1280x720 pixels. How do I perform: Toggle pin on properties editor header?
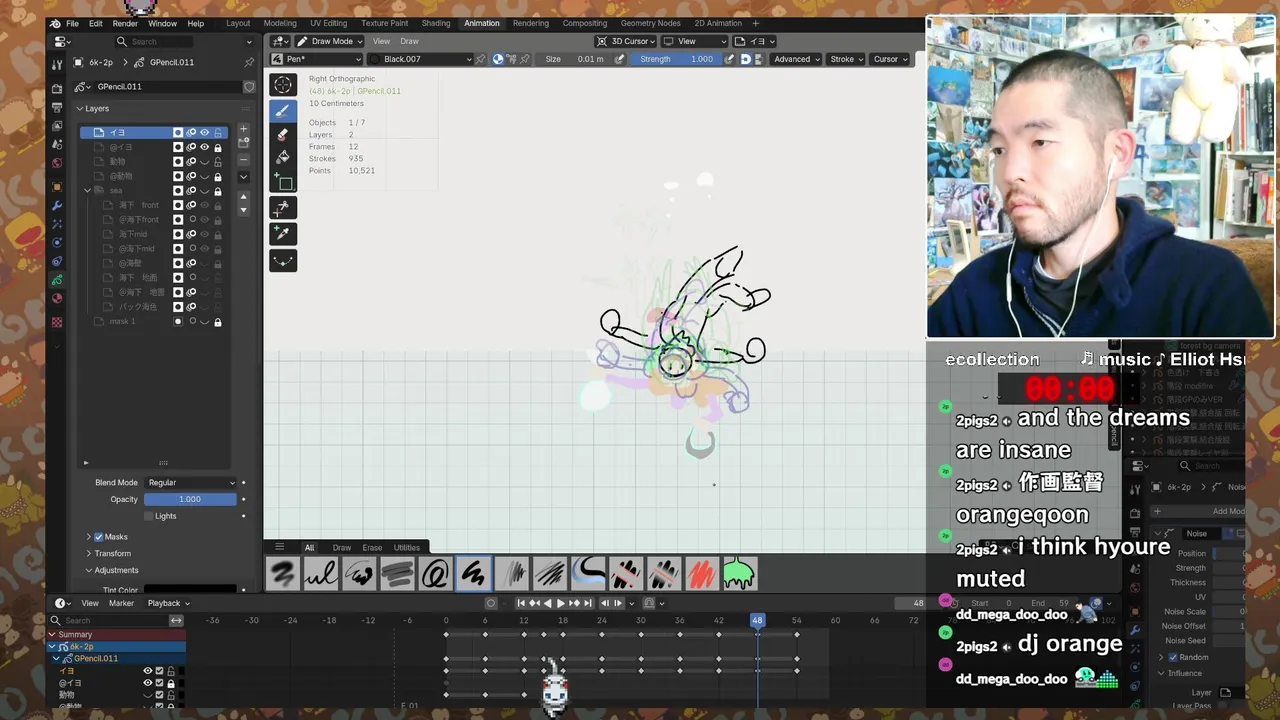pos(249,62)
